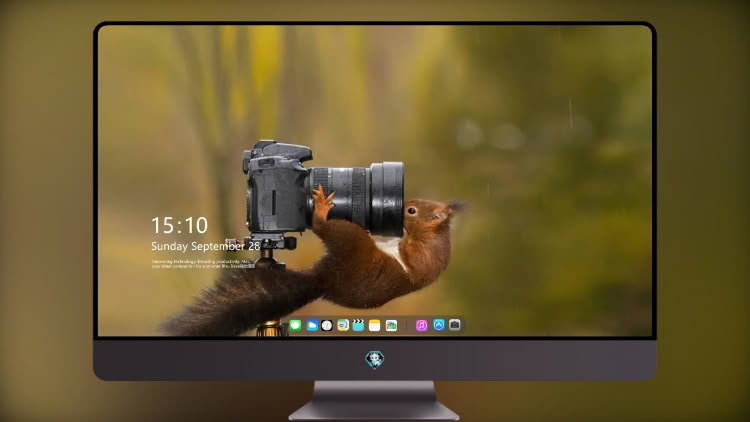Viewport: 750px width, 422px height.
Task: Open the yellow Notes app in dock
Action: (x=375, y=325)
